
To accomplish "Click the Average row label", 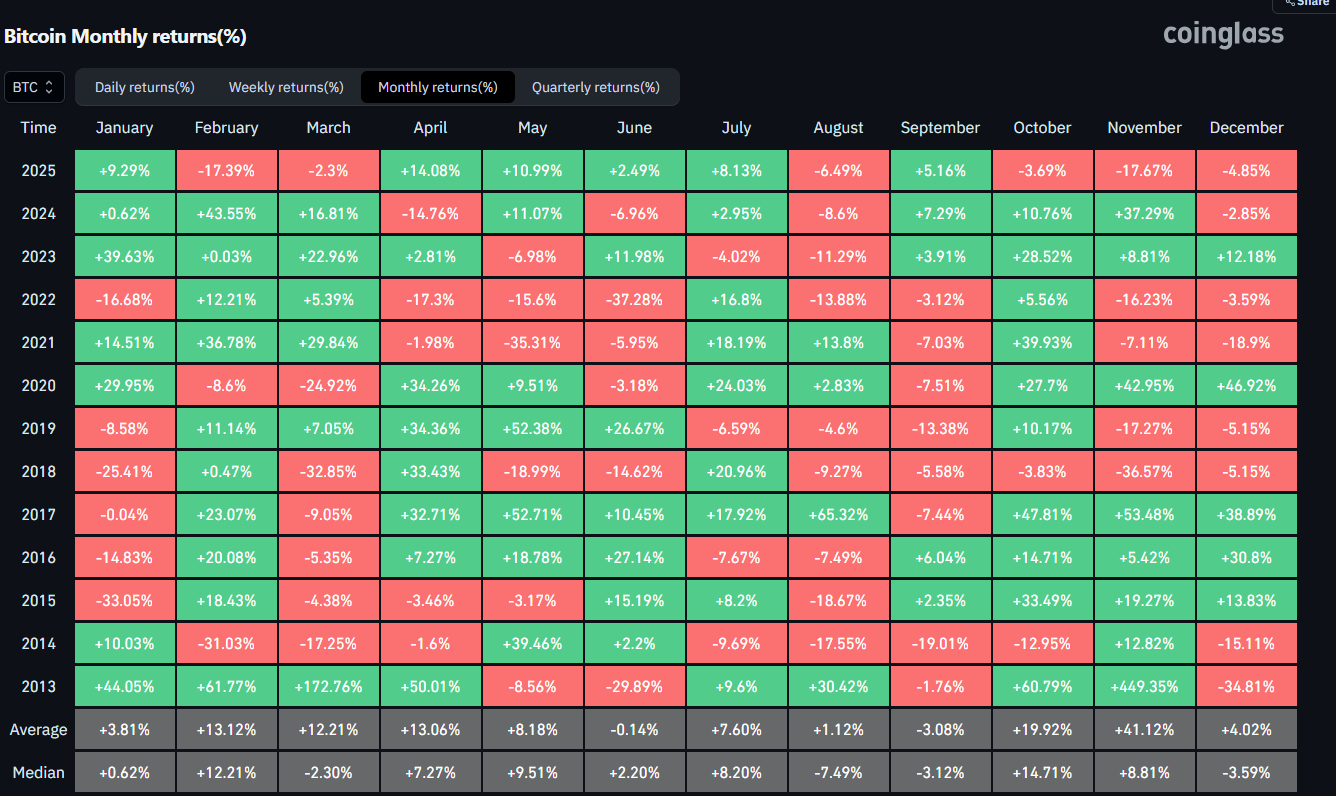I will coord(38,729).
